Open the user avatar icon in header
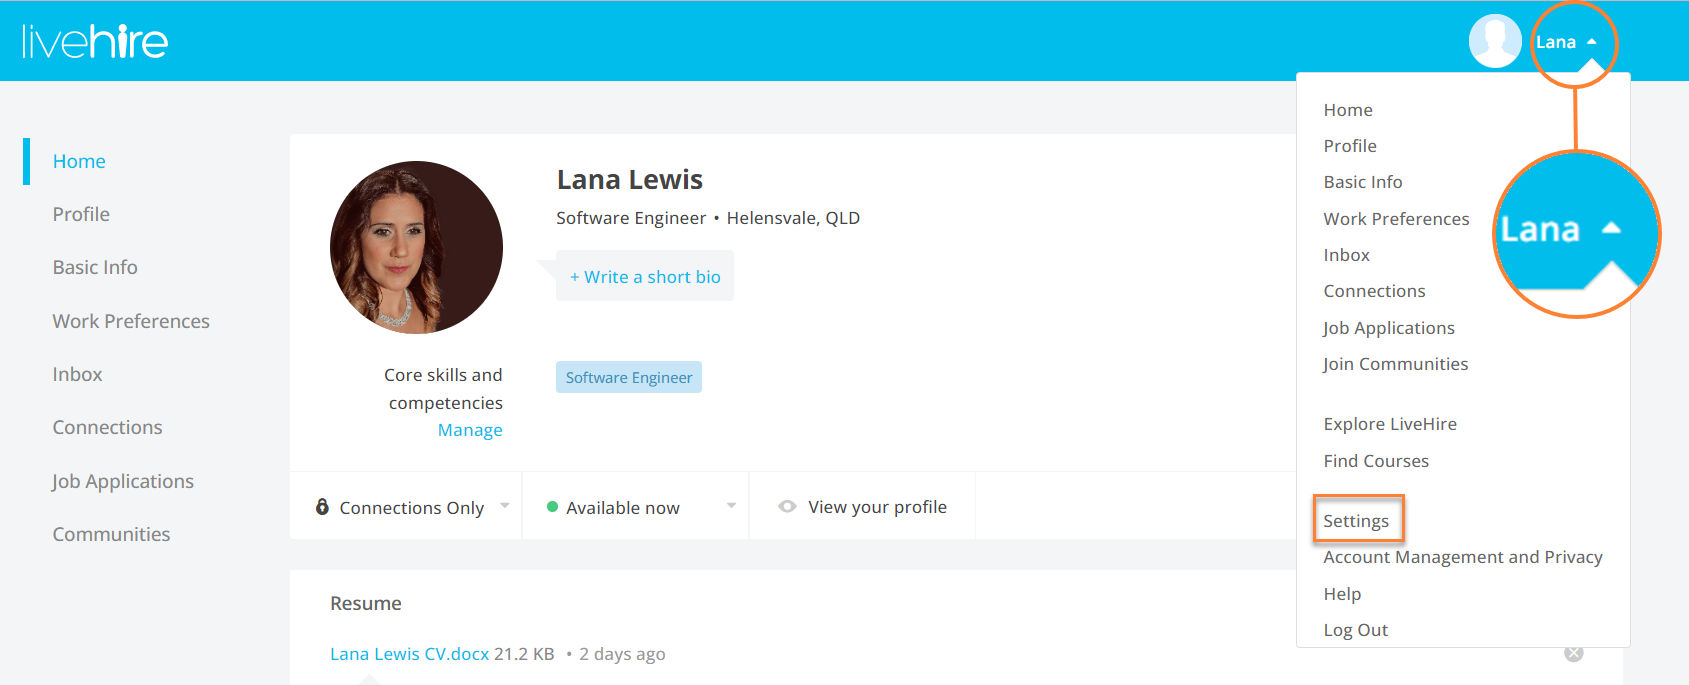 pyautogui.click(x=1494, y=41)
